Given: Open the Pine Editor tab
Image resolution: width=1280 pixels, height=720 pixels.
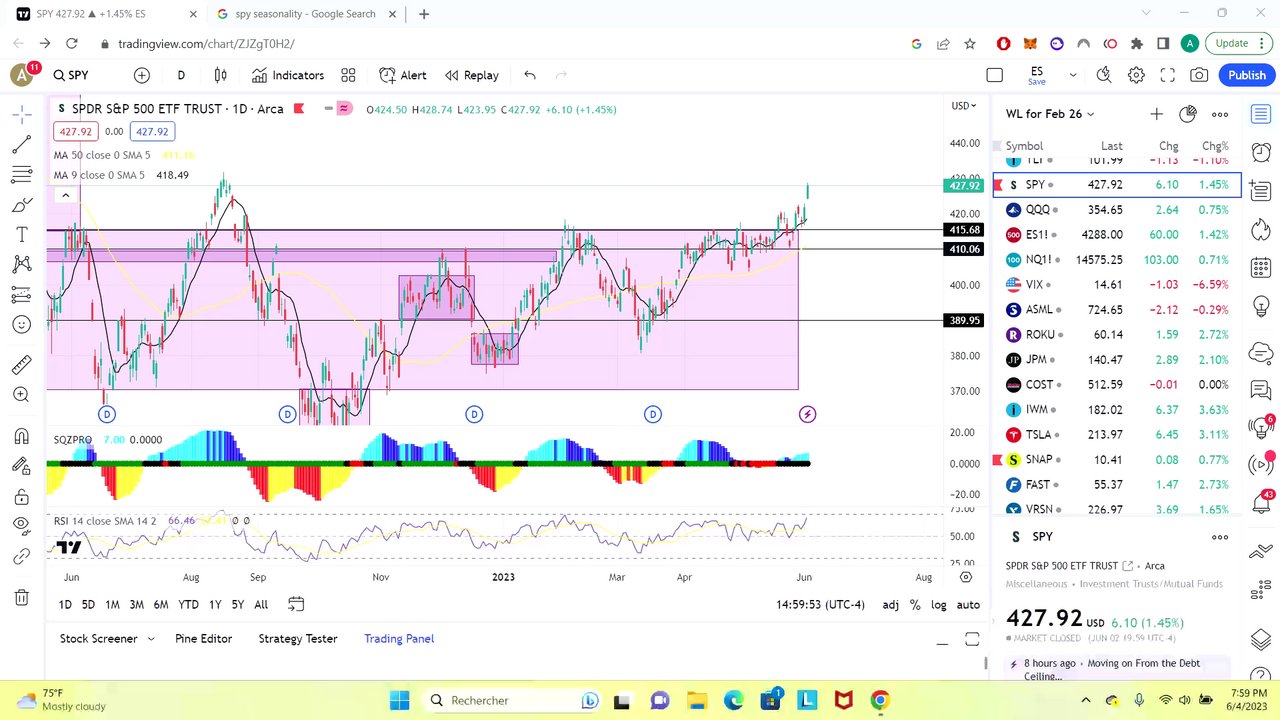Looking at the screenshot, I should point(203,639).
